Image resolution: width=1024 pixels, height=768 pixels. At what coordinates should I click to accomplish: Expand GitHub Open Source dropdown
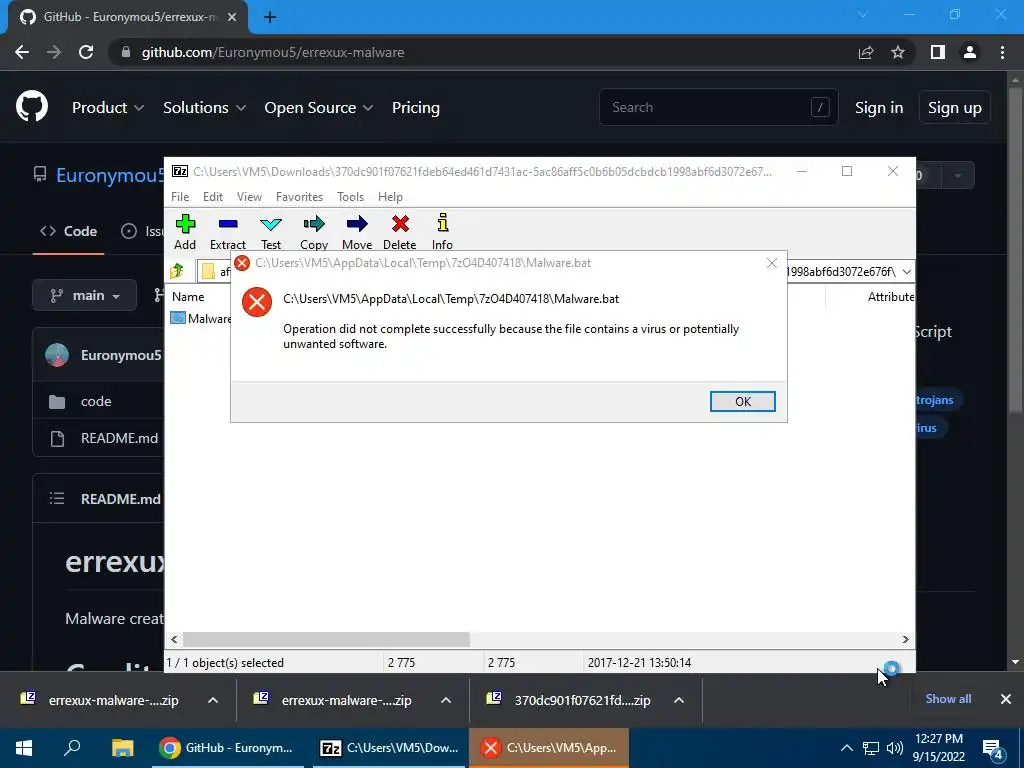(318, 108)
